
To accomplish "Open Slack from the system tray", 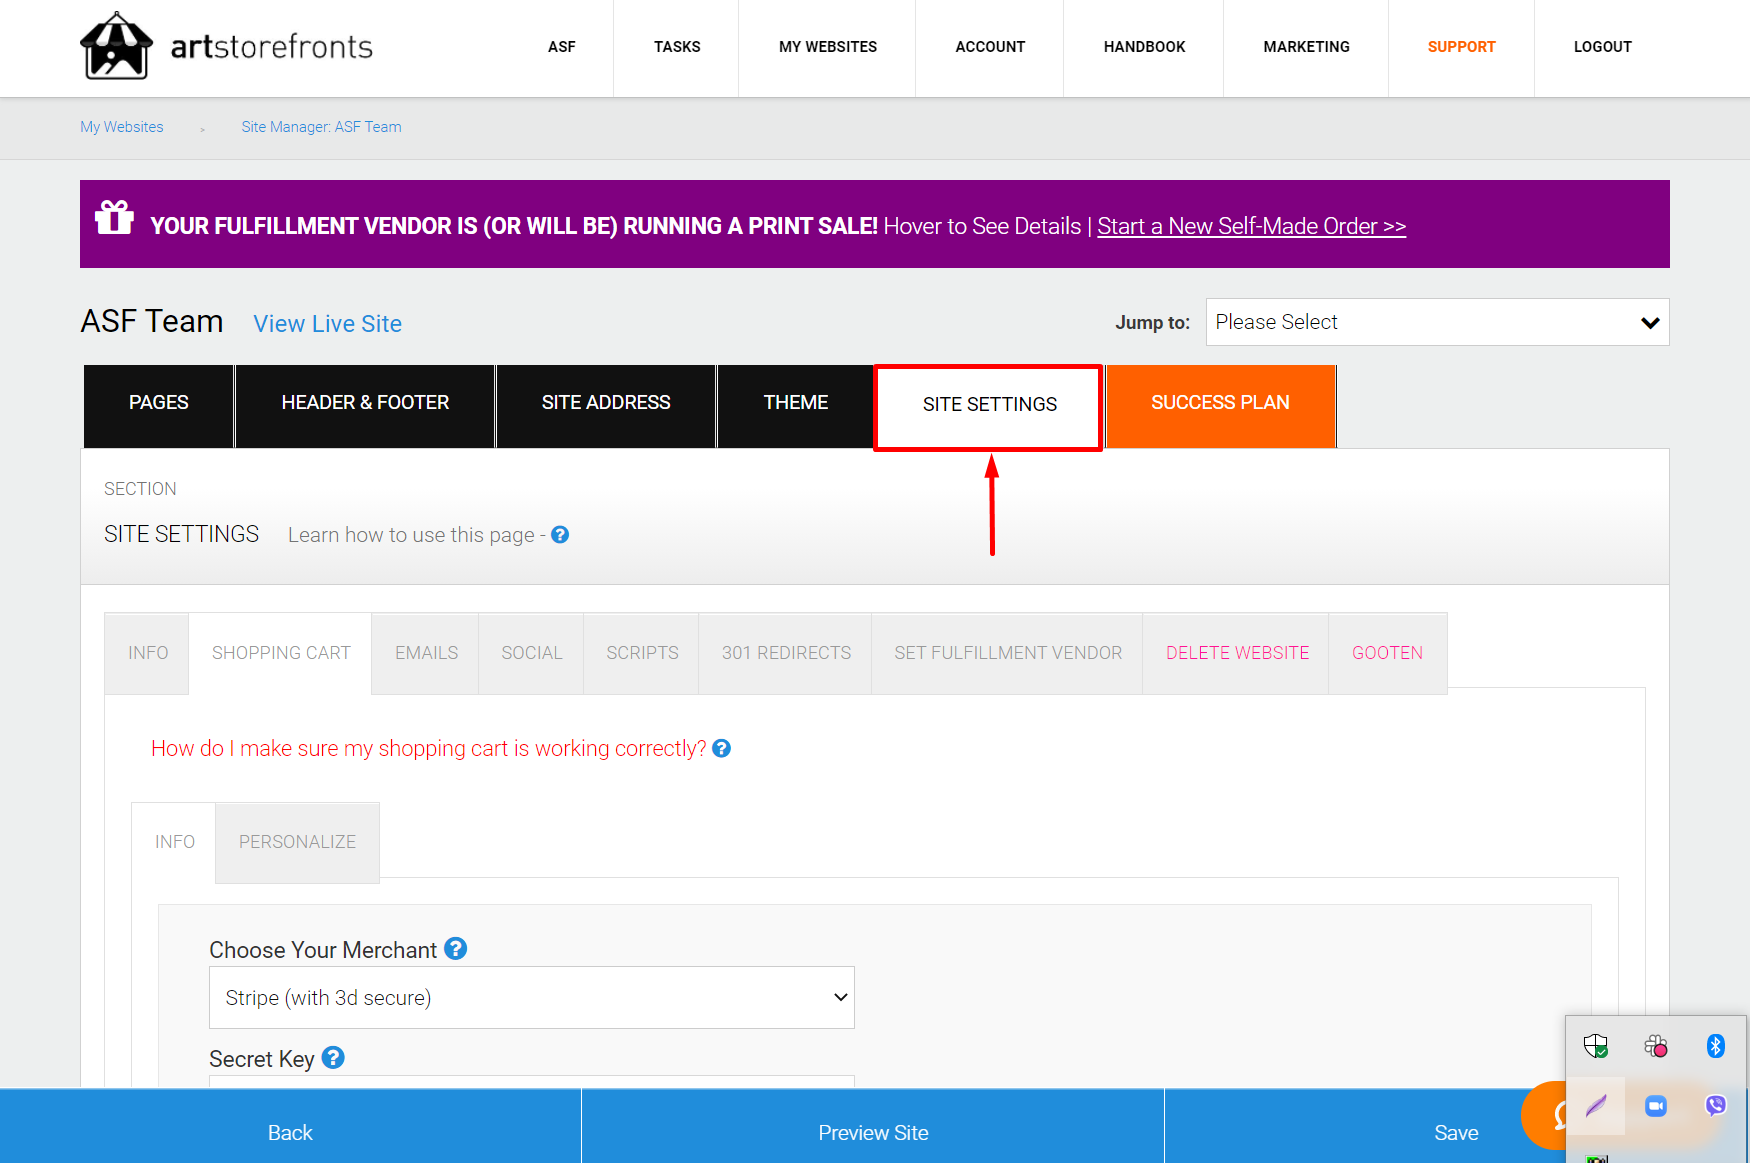I will (x=1655, y=1046).
